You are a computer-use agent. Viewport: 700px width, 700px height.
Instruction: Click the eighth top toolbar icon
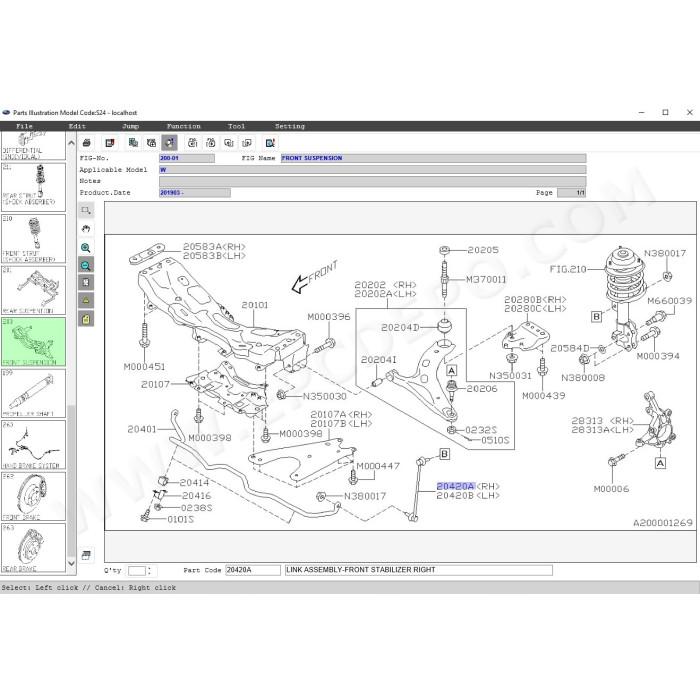pyautogui.click(x=229, y=143)
